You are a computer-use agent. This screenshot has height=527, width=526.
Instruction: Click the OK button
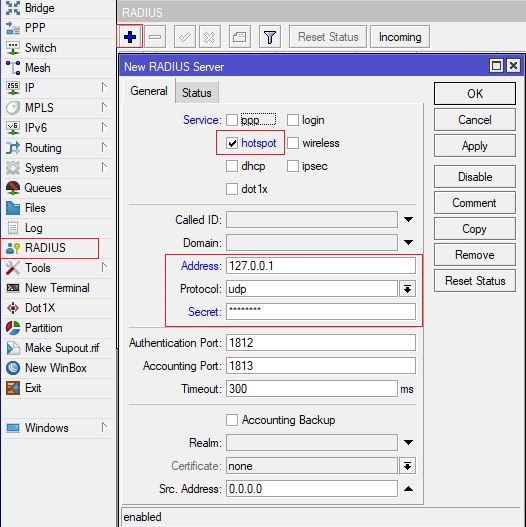click(475, 93)
